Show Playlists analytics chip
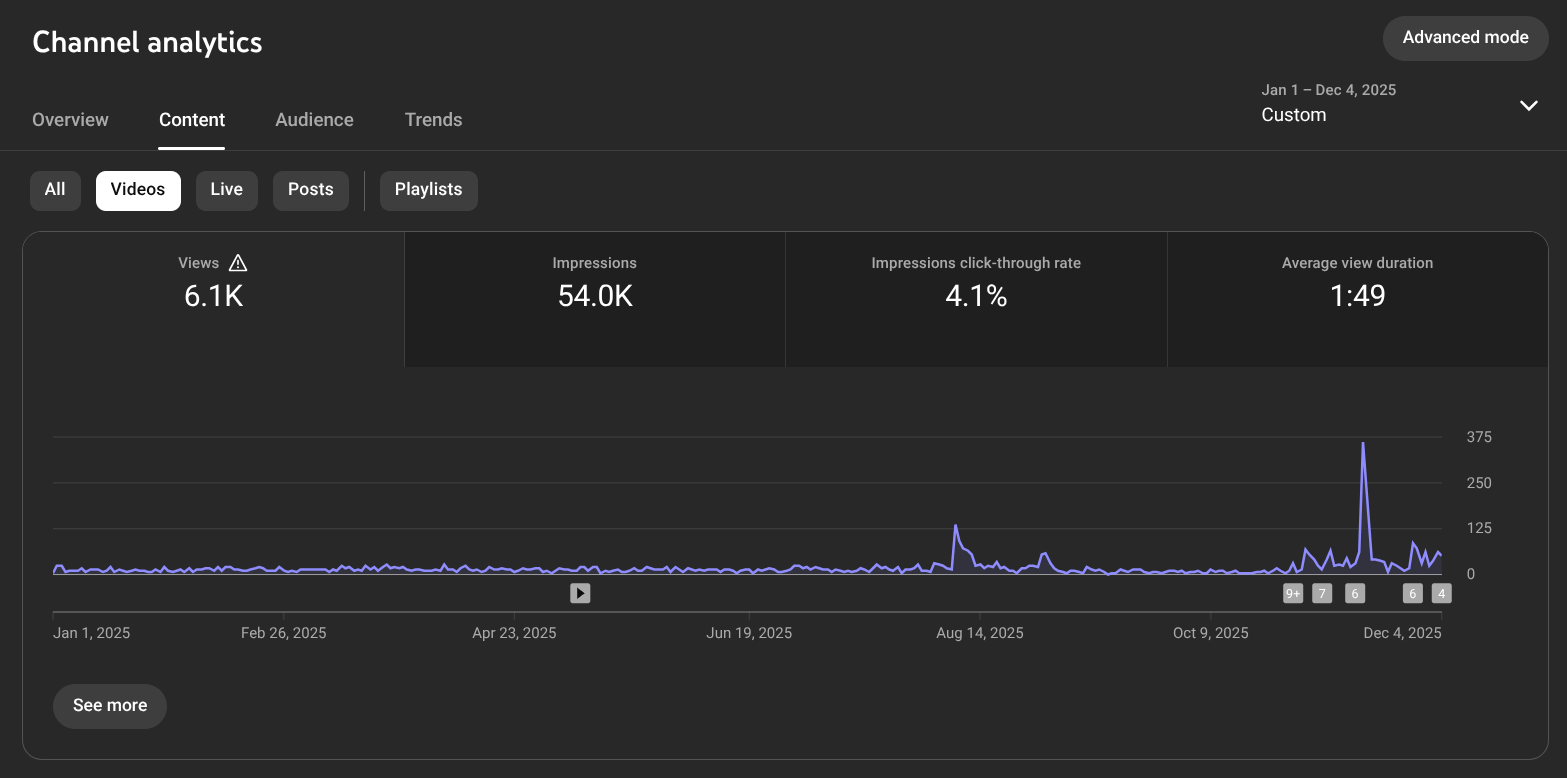Screen dimensions: 1567x778 coord(428,190)
